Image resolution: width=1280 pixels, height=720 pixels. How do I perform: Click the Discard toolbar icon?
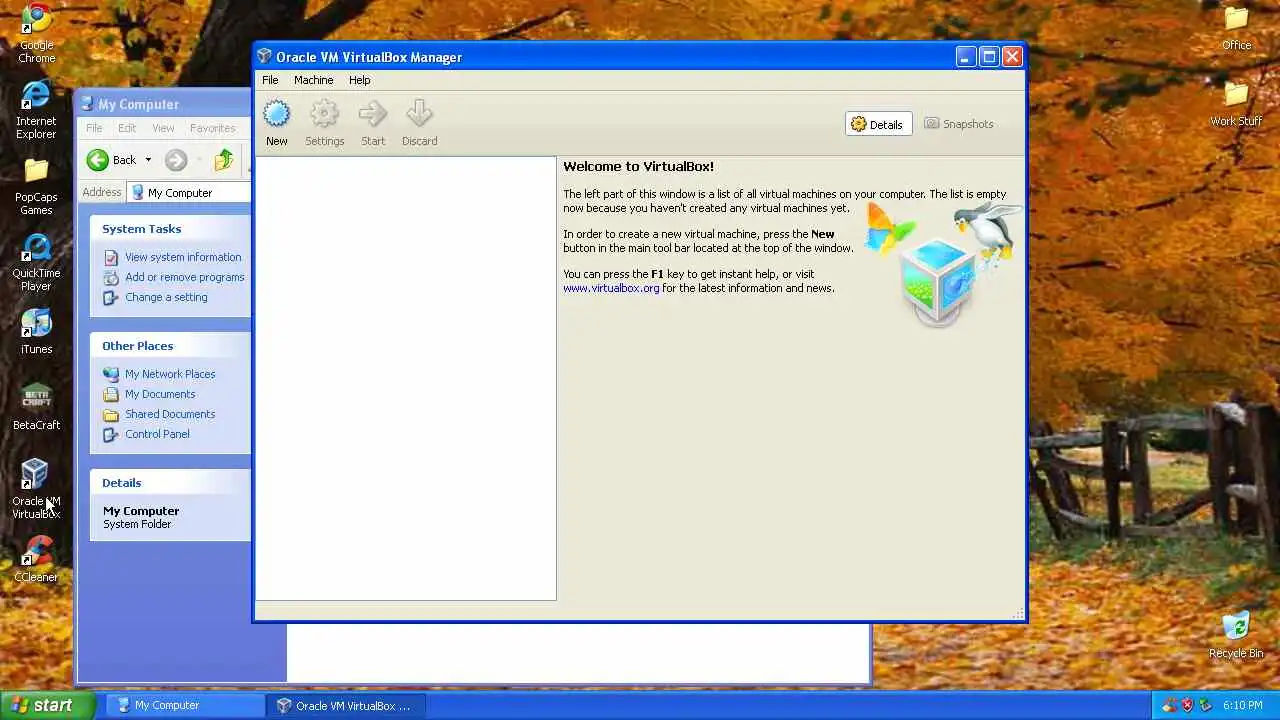coord(420,114)
